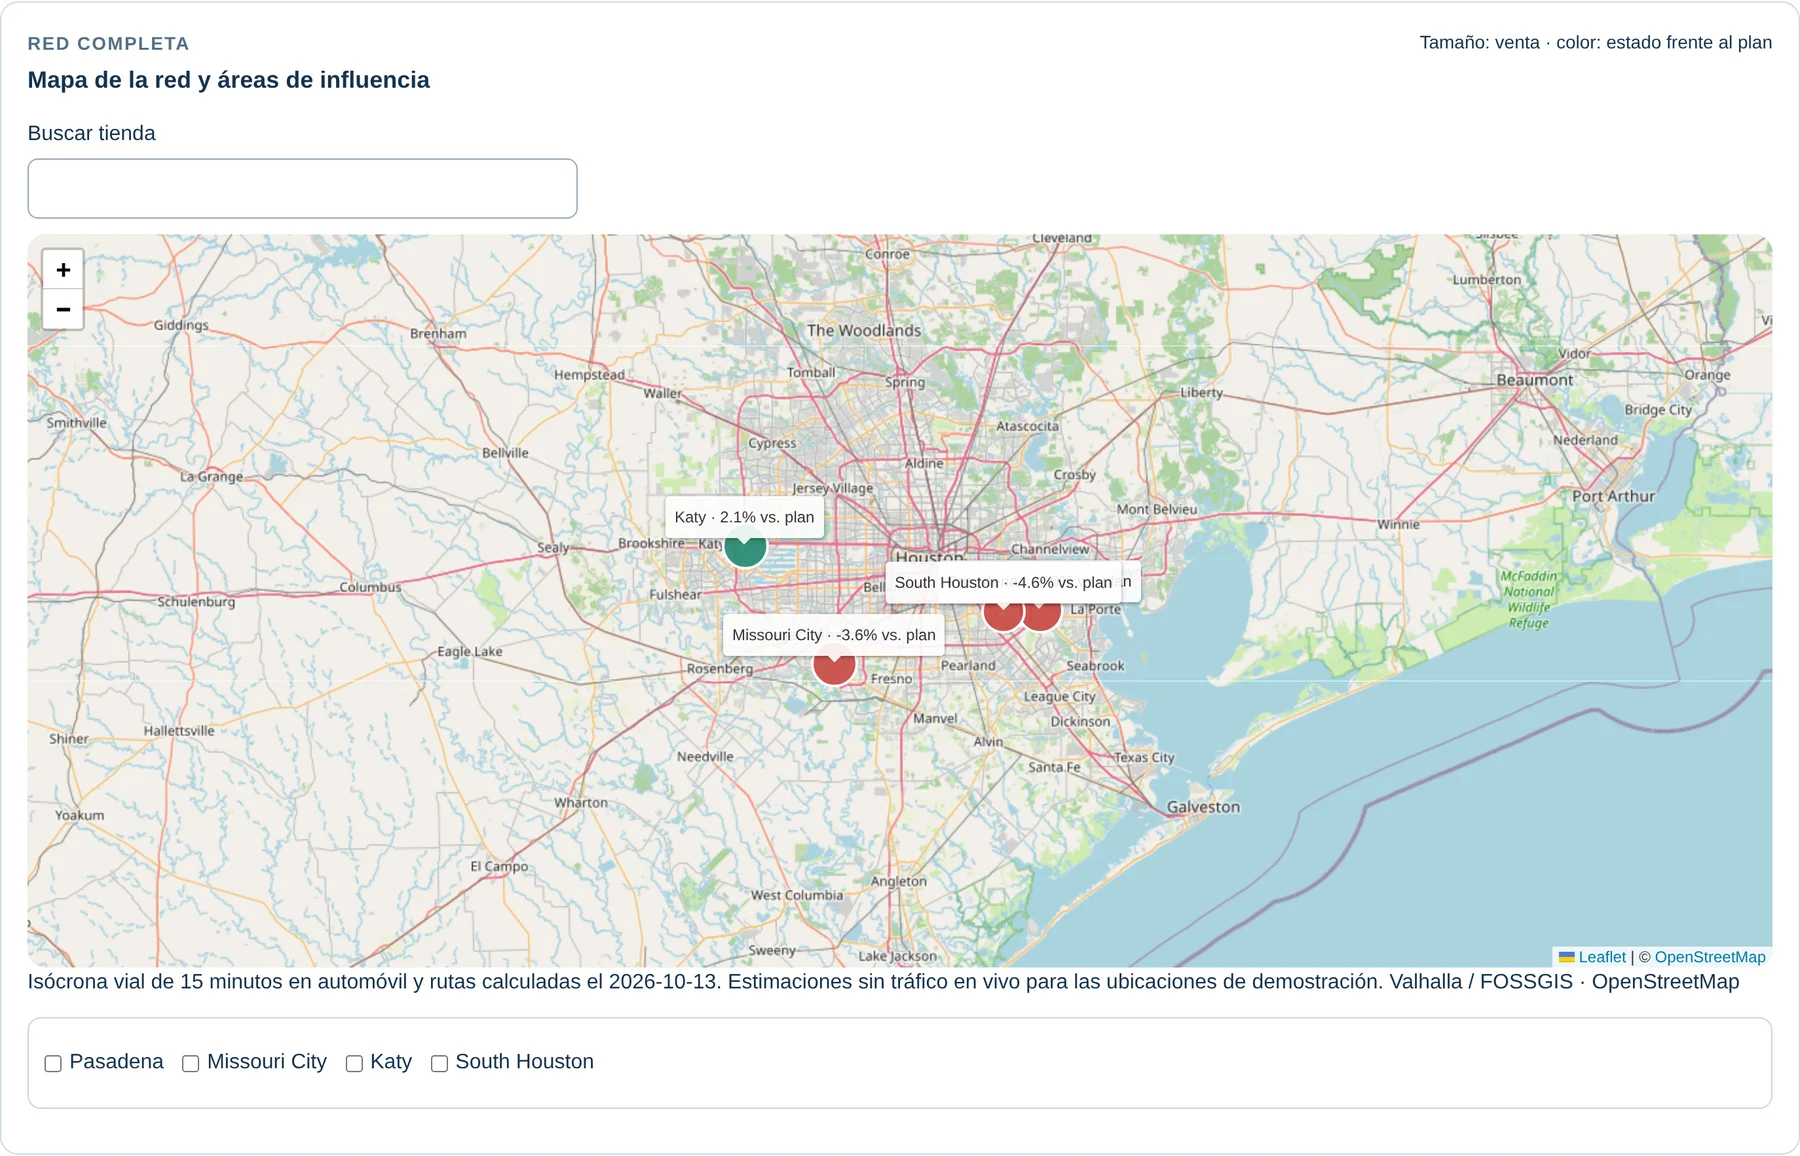Zoom out on the map

click(63, 310)
